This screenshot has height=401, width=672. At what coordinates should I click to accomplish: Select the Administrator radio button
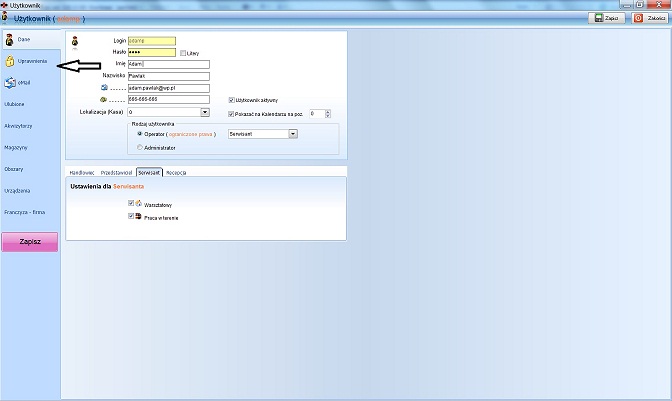tap(140, 147)
